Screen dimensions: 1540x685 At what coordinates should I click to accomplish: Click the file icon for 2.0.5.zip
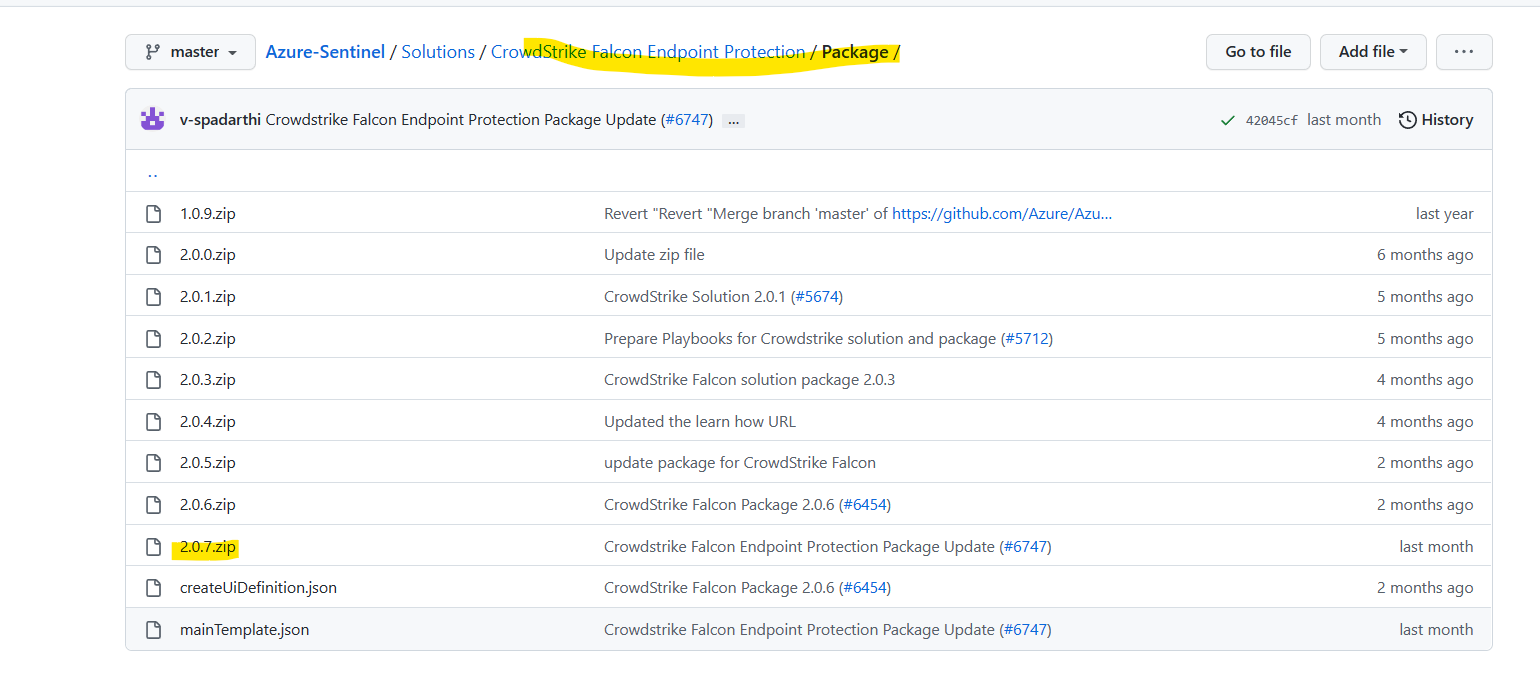153,463
